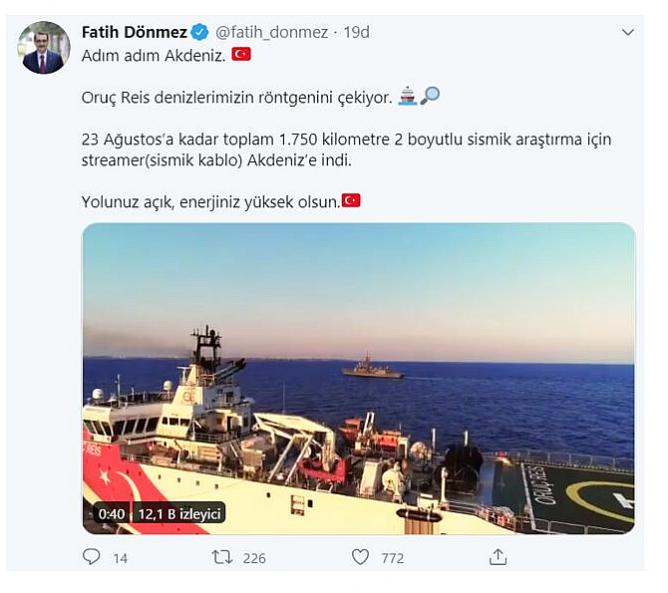This screenshot has height=593, width=668.
Task: Expand the tweet options chevron
Action: pos(628,32)
